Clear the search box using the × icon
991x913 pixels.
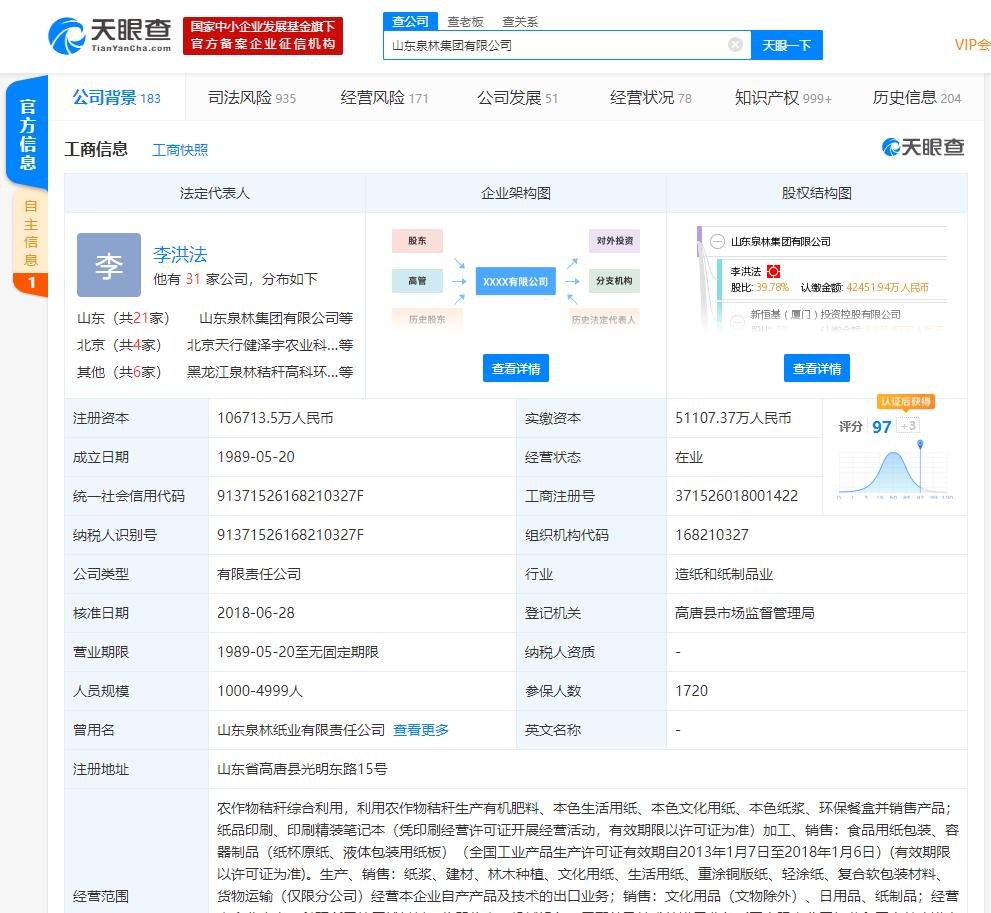[733, 45]
